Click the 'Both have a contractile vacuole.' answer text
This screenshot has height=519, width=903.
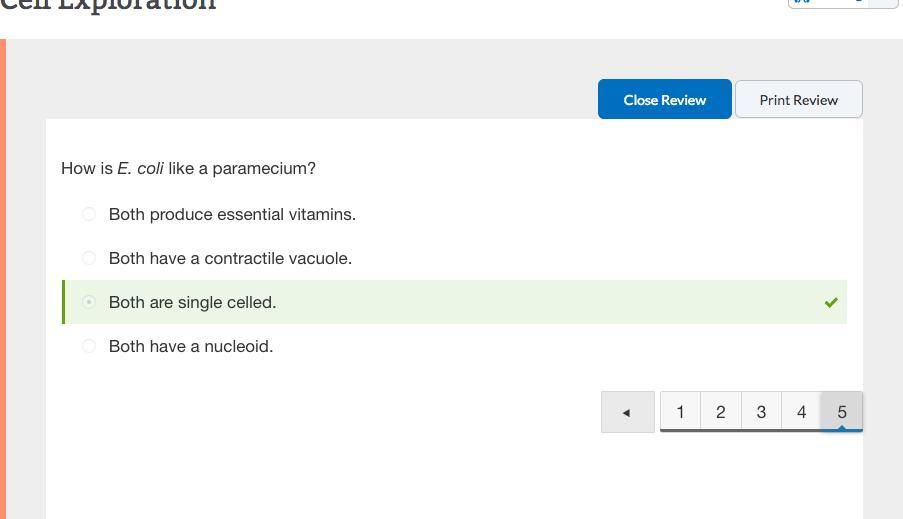230,258
